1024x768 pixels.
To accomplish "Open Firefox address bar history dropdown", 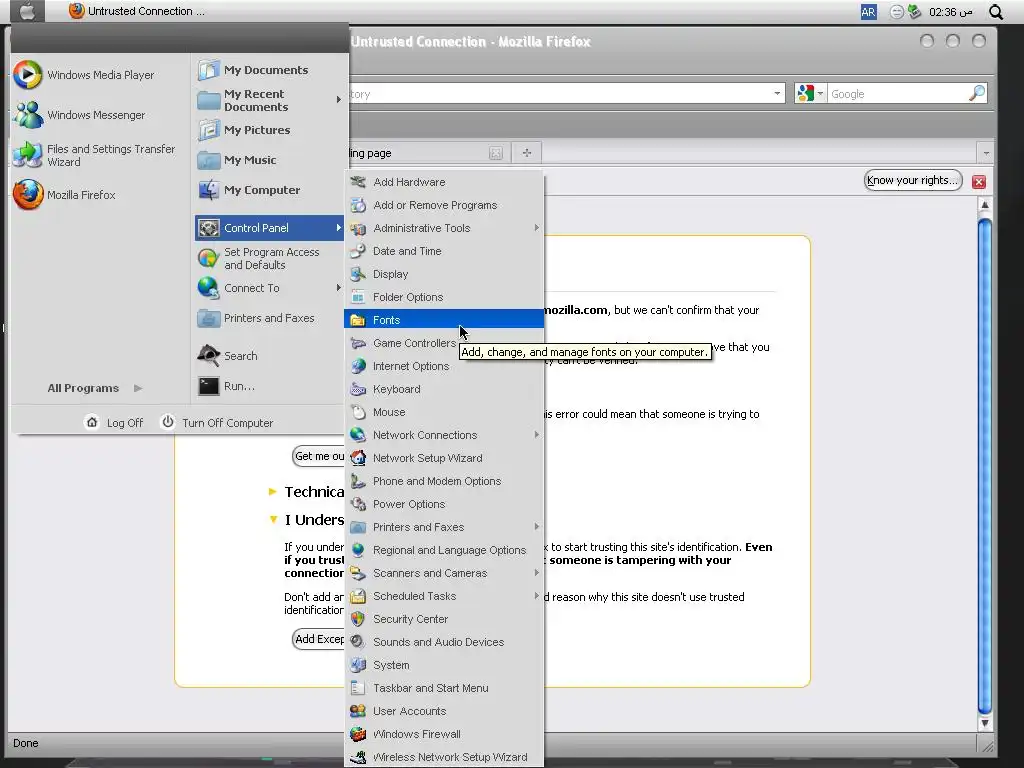I will point(777,93).
